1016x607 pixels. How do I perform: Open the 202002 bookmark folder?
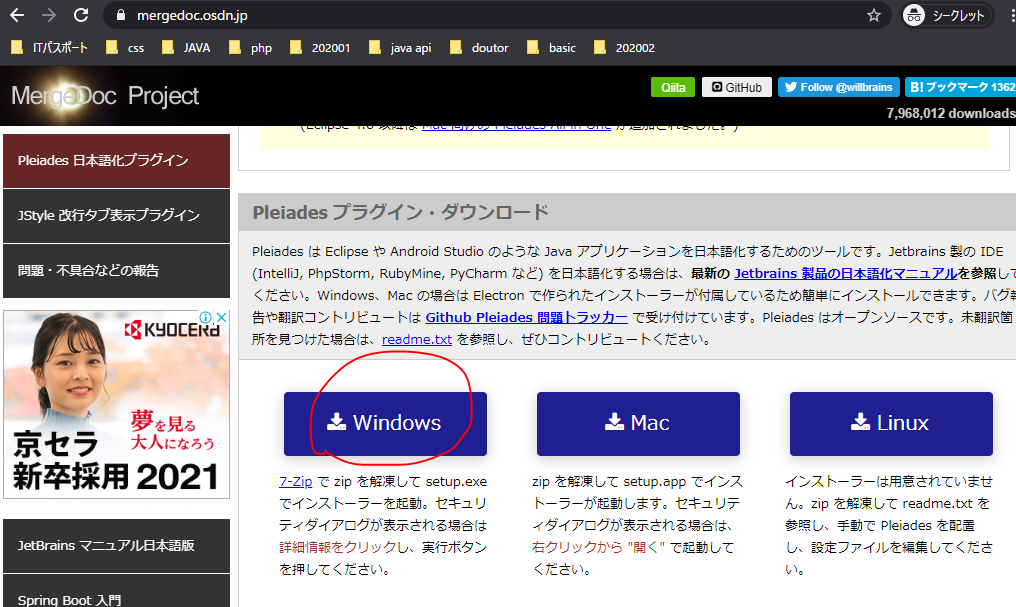625,47
